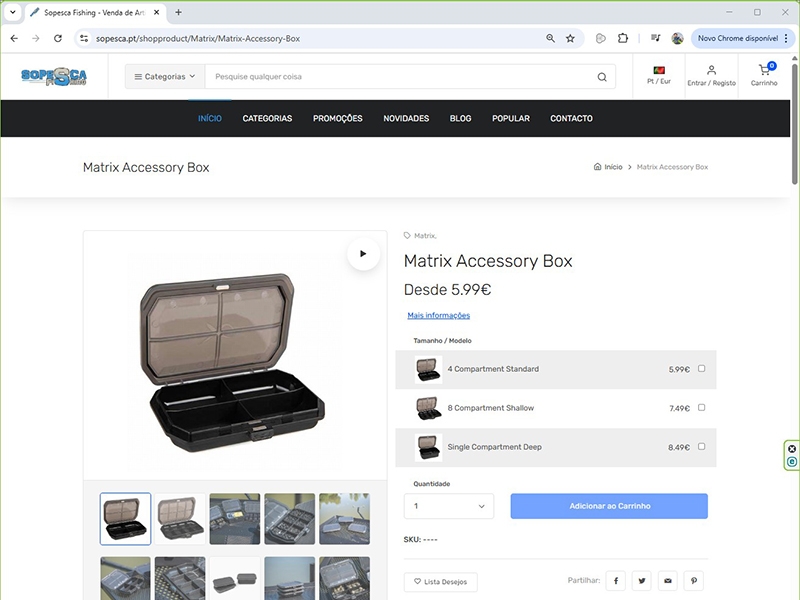Click the browser address bar

(316, 38)
